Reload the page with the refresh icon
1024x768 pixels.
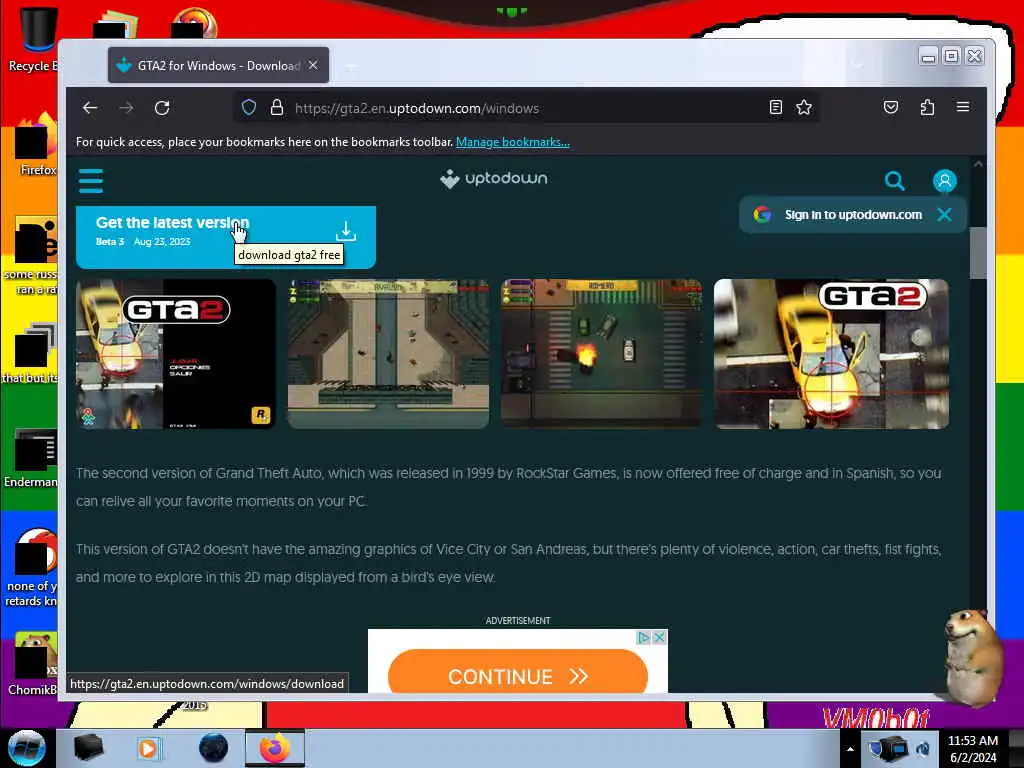coord(162,108)
